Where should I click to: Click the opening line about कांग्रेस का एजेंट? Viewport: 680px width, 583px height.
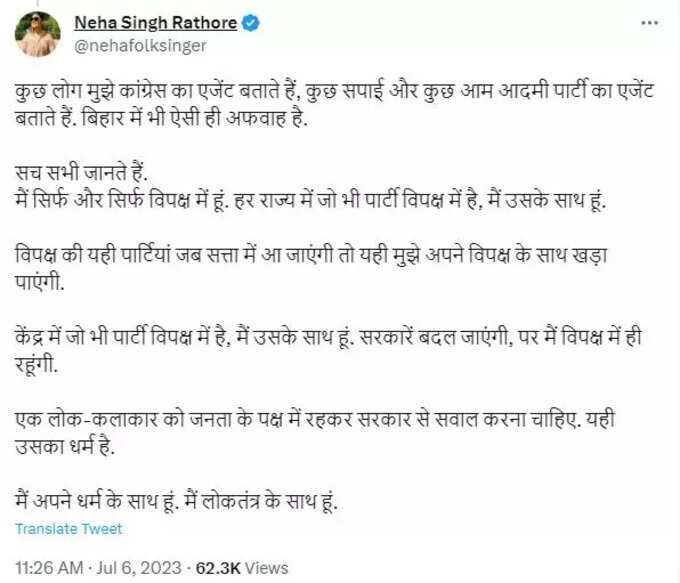pos(334,91)
